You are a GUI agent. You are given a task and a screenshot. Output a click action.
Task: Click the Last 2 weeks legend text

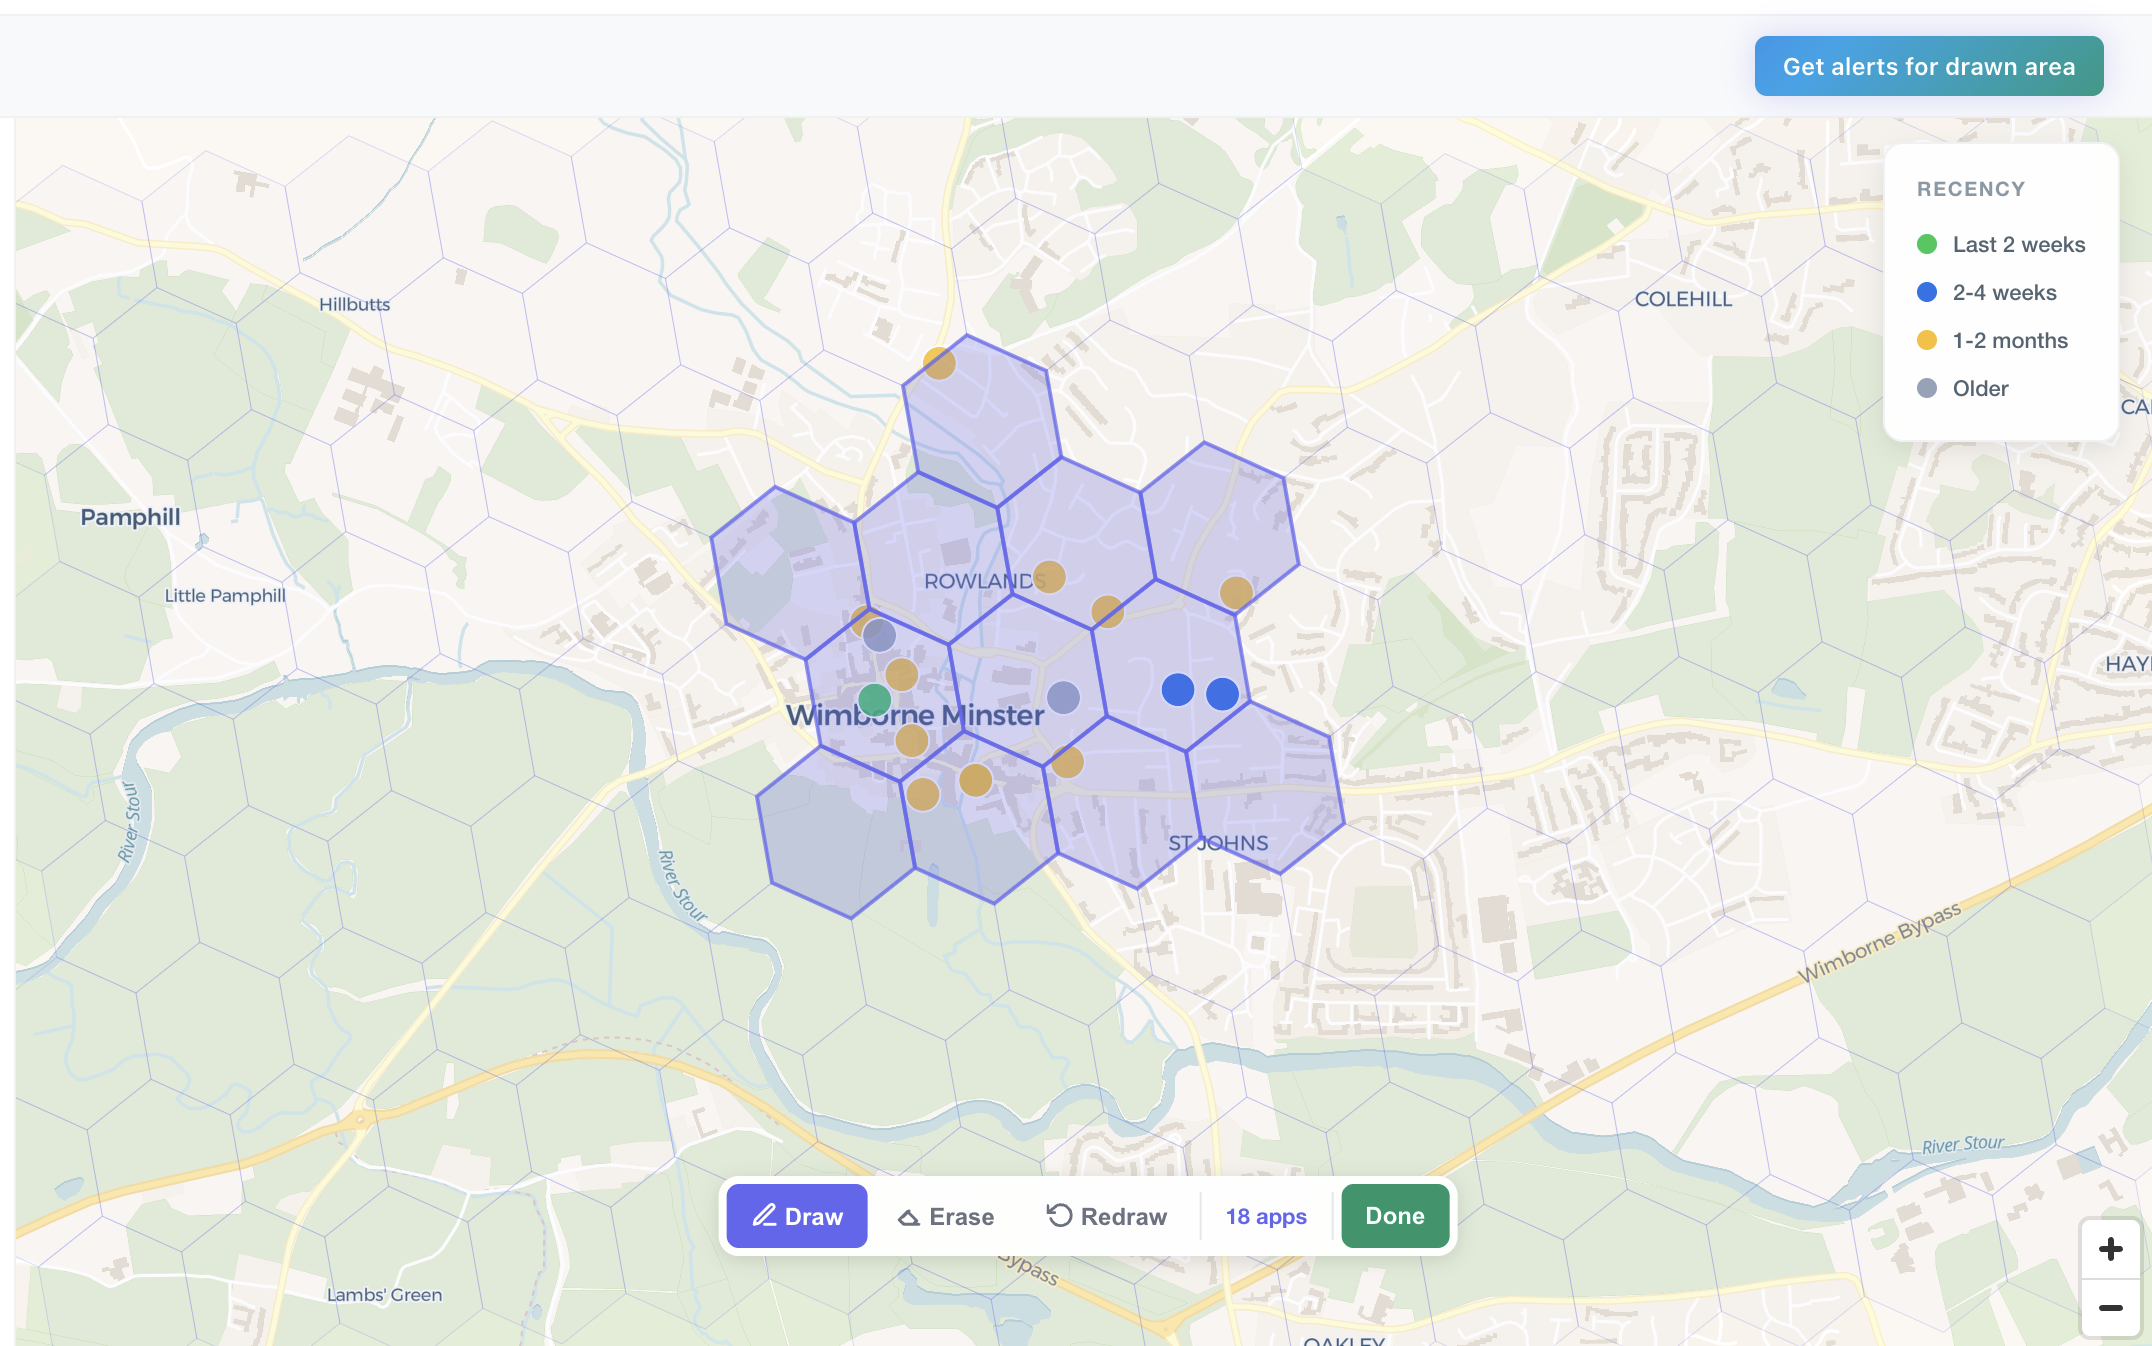(x=2019, y=244)
